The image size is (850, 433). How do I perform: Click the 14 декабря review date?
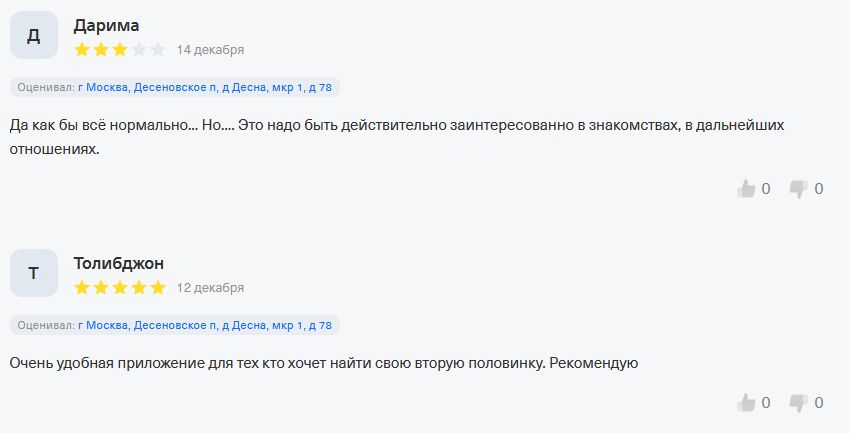point(210,49)
